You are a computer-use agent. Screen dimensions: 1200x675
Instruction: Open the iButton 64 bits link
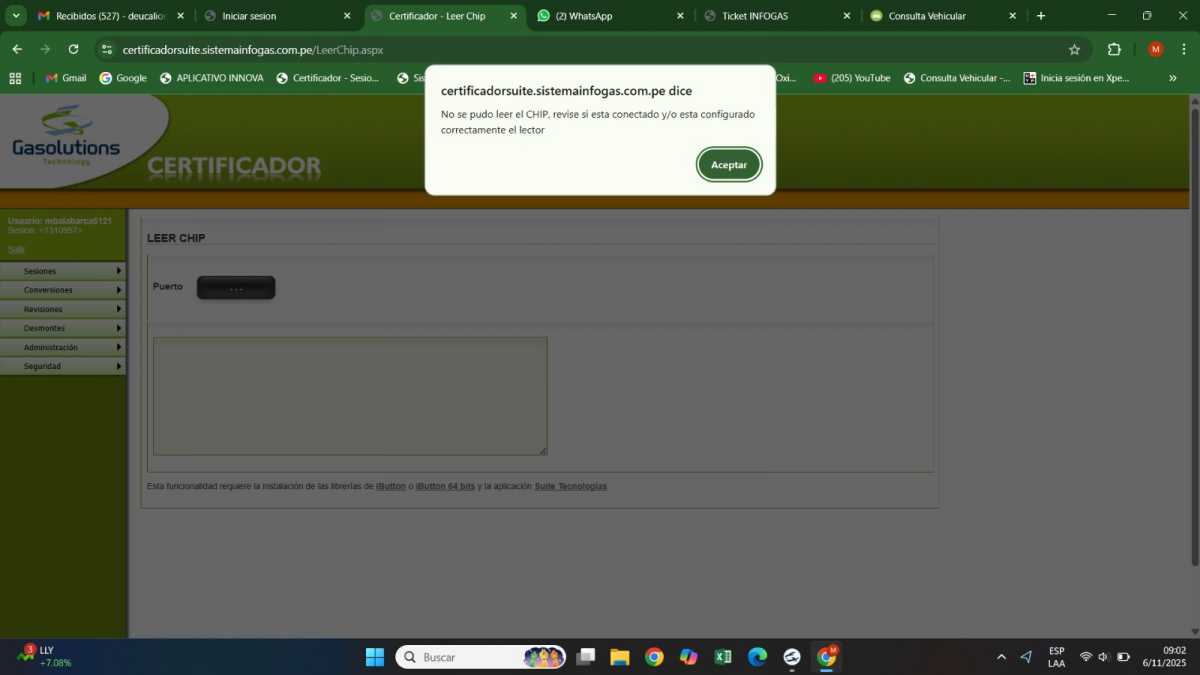[x=445, y=486]
